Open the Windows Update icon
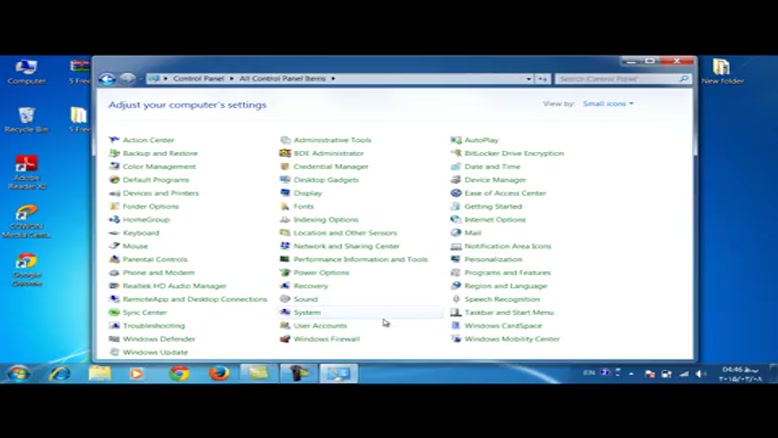Image resolution: width=778 pixels, height=438 pixels. coord(114,352)
